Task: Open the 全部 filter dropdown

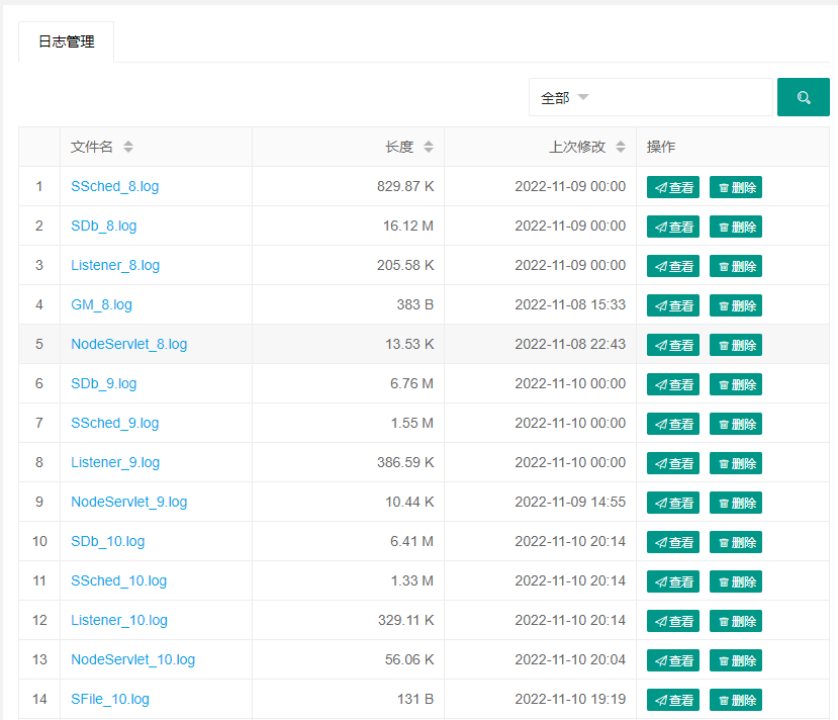Action: 564,98
